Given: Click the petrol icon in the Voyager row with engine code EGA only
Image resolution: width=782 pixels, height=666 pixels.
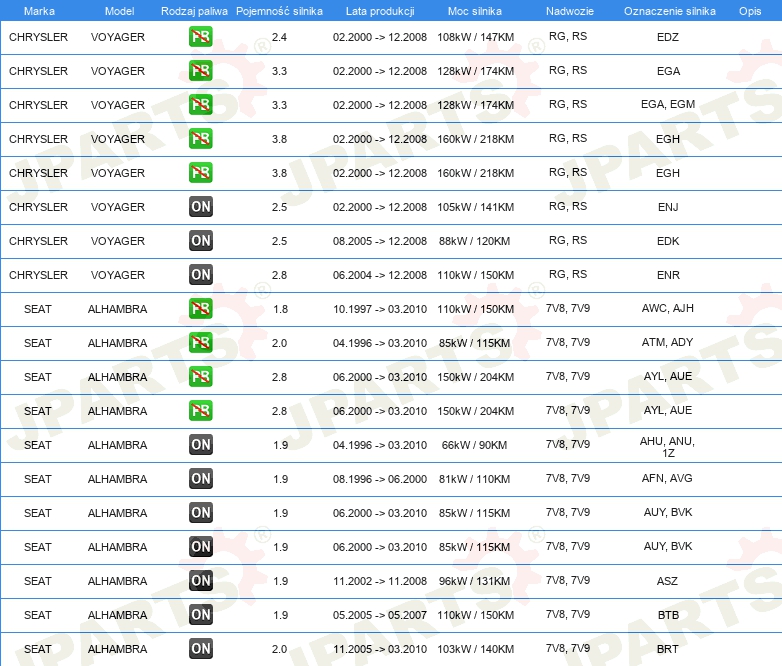Looking at the screenshot, I should (x=200, y=71).
